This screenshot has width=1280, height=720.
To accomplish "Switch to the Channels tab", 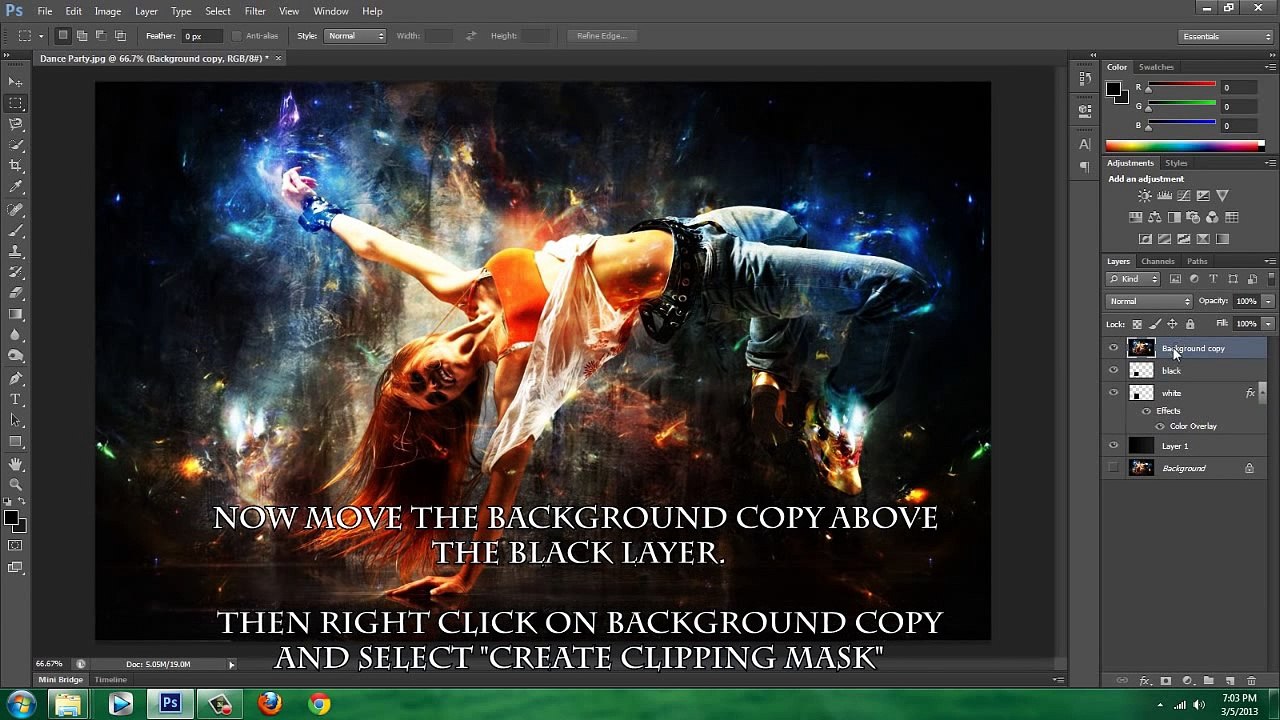I will pyautogui.click(x=1158, y=261).
